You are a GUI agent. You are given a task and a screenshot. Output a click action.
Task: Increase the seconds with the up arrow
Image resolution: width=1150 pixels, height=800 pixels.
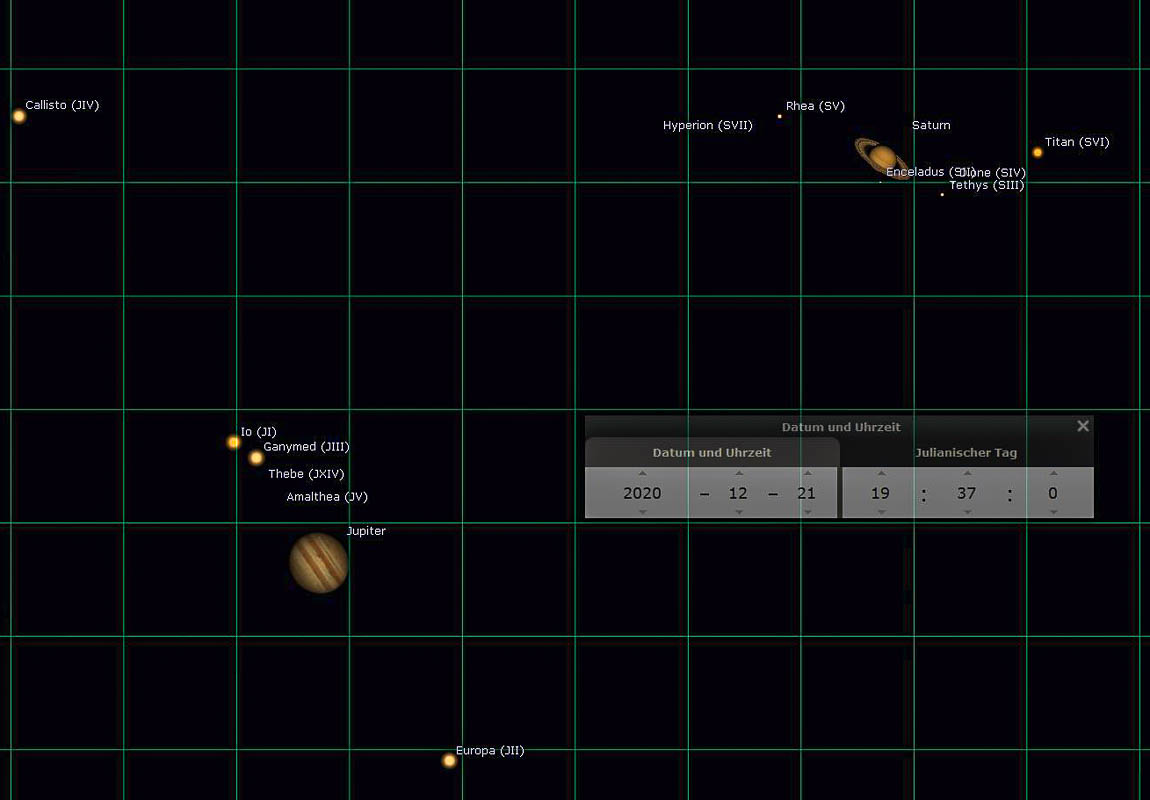click(1053, 474)
